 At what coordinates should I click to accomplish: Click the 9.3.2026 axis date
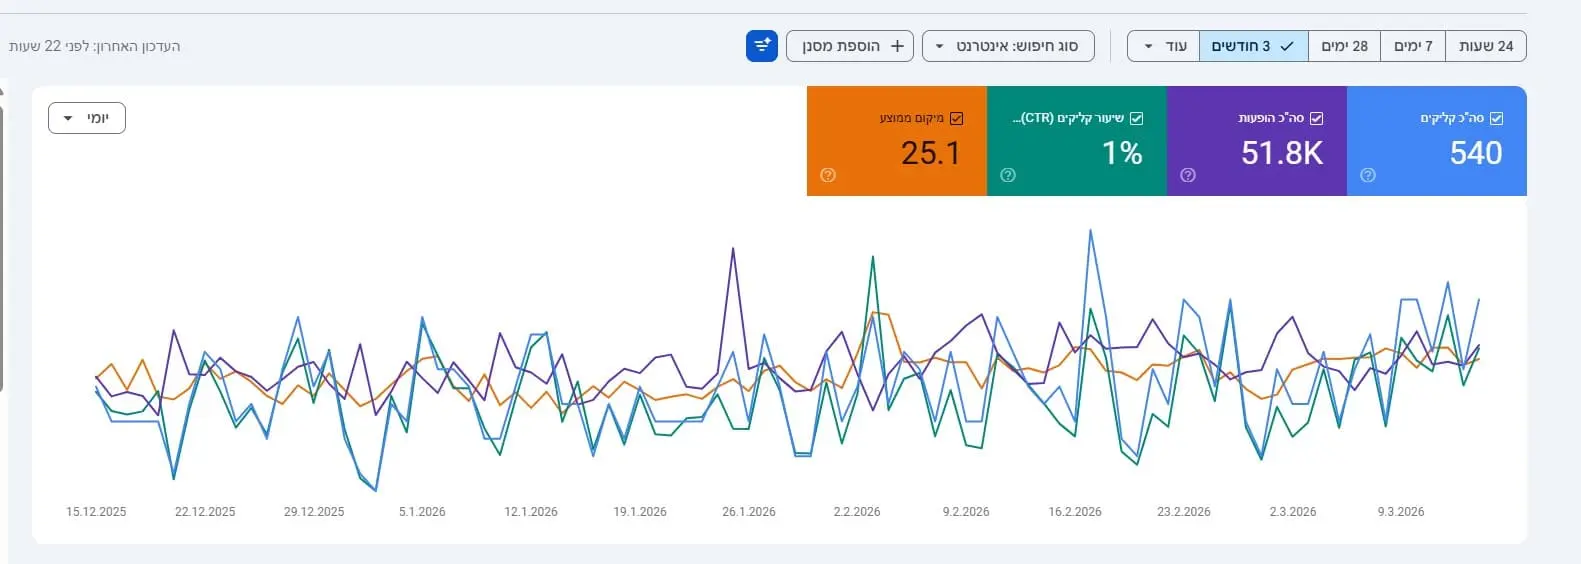(x=1401, y=512)
